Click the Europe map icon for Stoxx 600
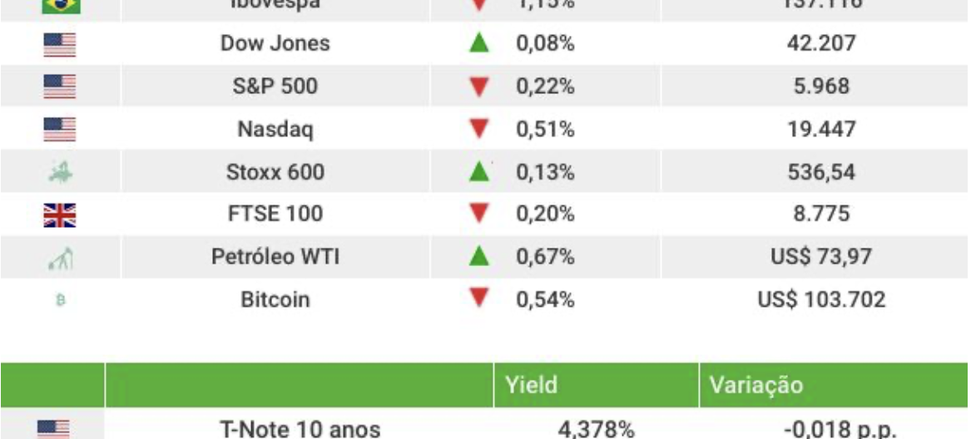The width and height of the screenshot is (971, 439). (x=61, y=172)
